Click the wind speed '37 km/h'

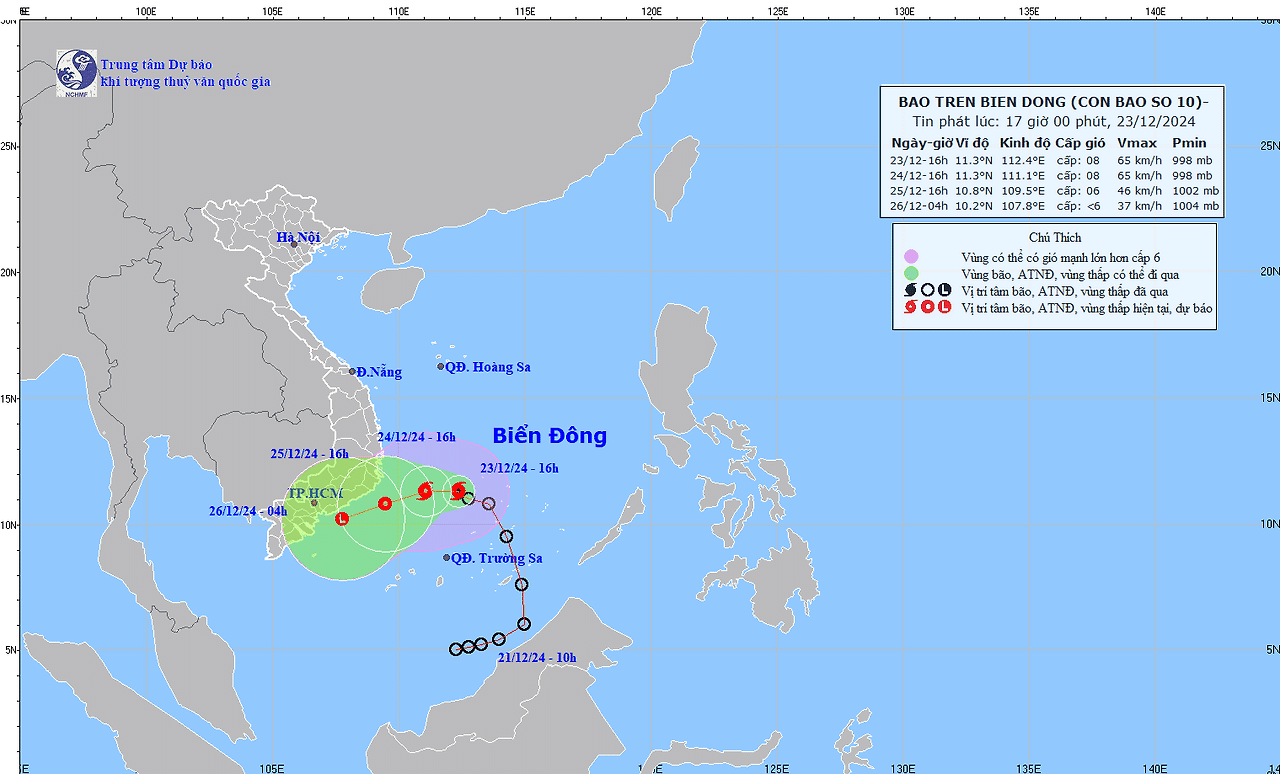pyautogui.click(x=1140, y=206)
